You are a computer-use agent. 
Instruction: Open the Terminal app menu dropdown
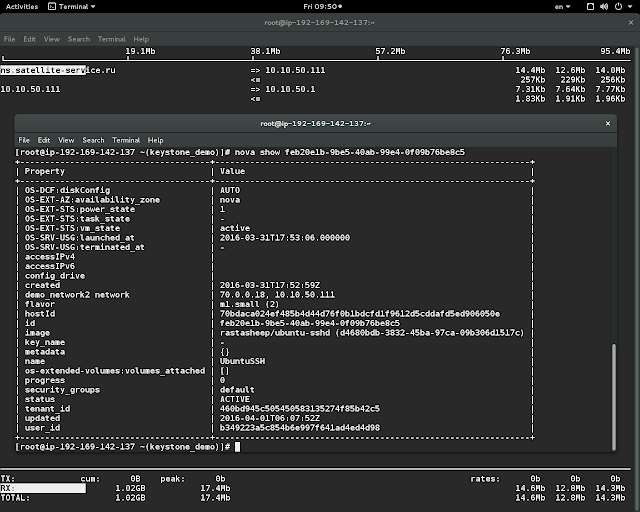(x=71, y=7)
